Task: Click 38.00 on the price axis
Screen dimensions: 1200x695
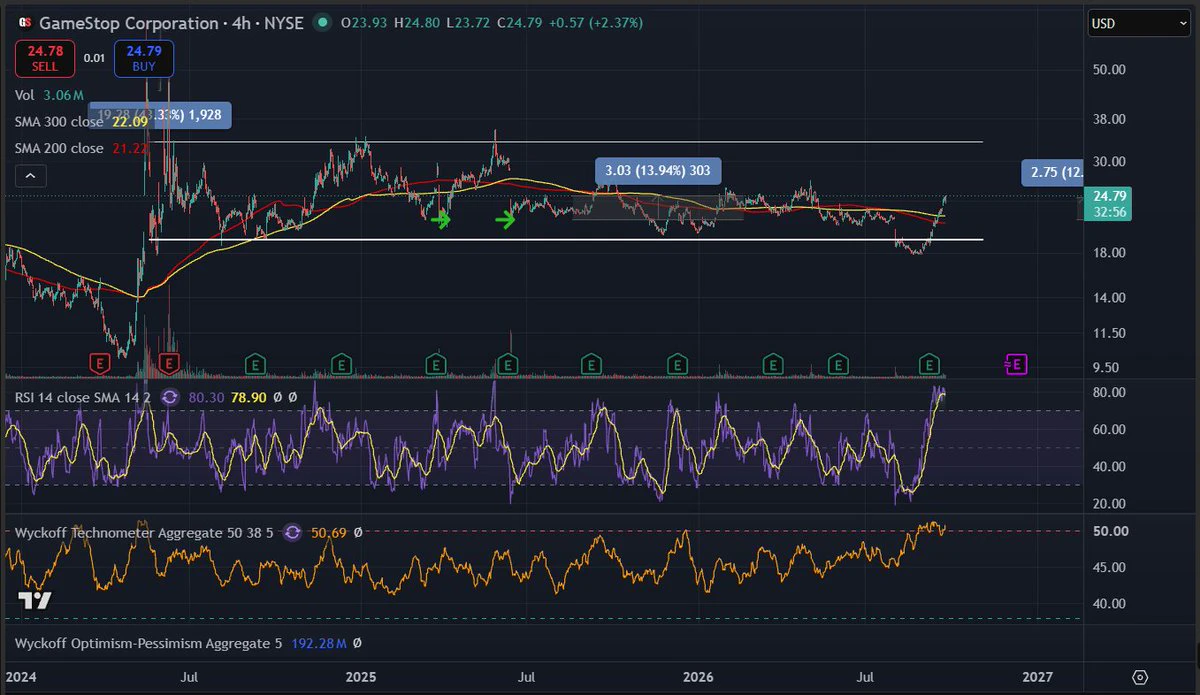Action: (1110, 119)
